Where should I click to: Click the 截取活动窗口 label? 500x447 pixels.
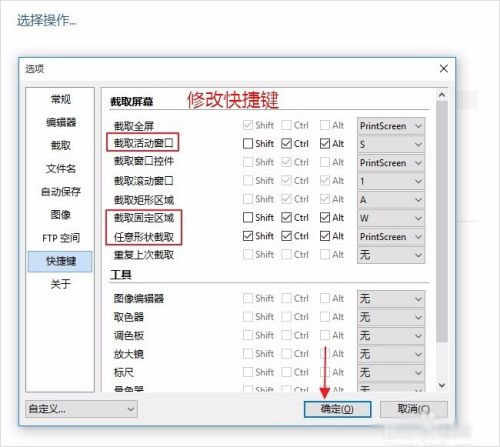(x=144, y=143)
